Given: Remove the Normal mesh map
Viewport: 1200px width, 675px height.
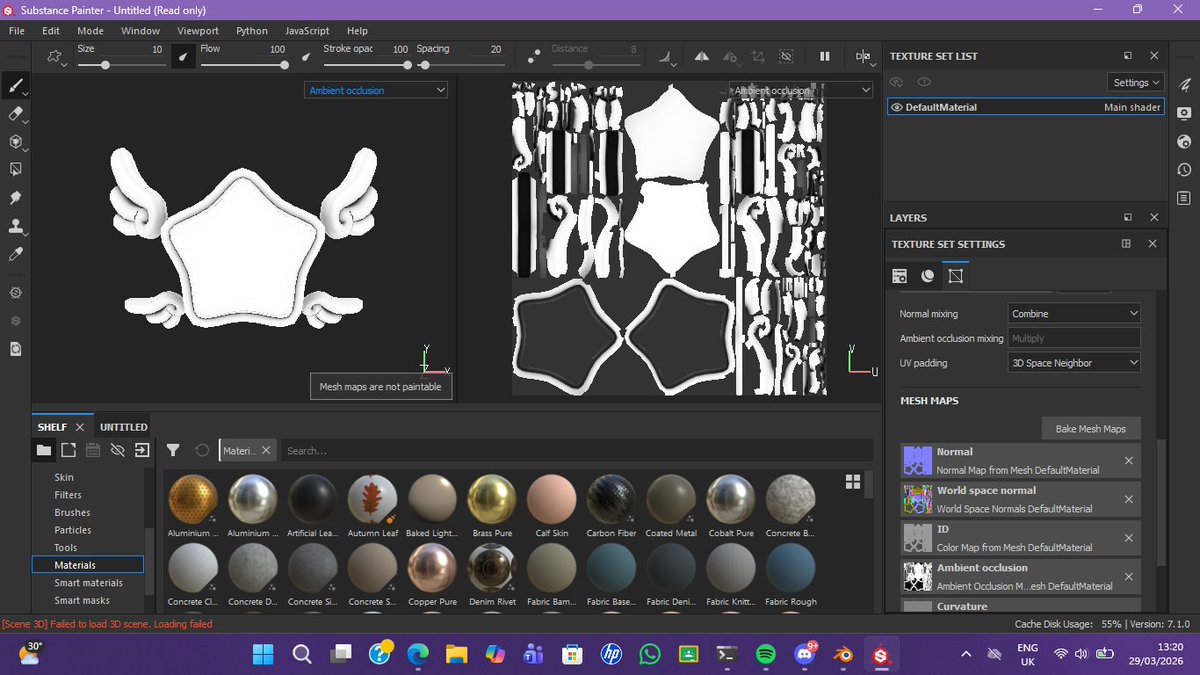Looking at the screenshot, I should (x=1128, y=460).
